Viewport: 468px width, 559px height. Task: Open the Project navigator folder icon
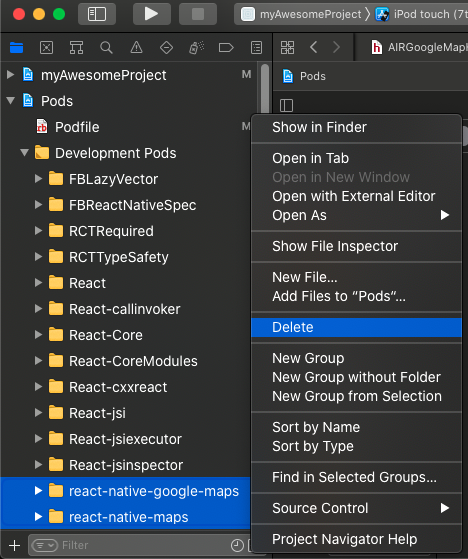[x=16, y=47]
